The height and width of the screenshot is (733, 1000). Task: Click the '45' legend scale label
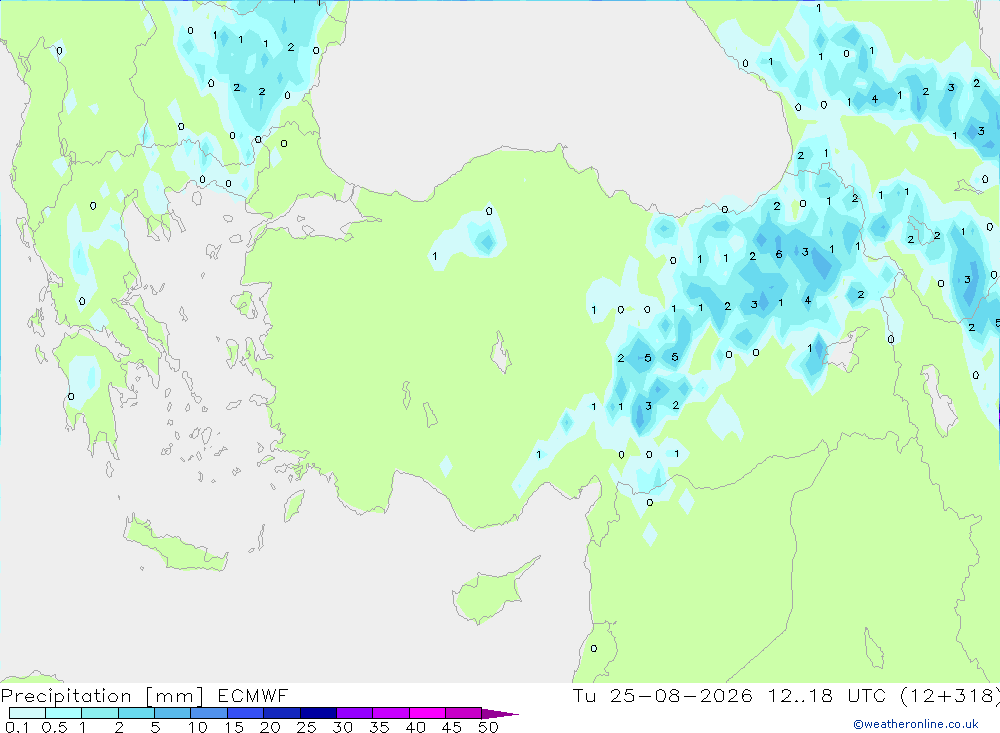pos(452,727)
